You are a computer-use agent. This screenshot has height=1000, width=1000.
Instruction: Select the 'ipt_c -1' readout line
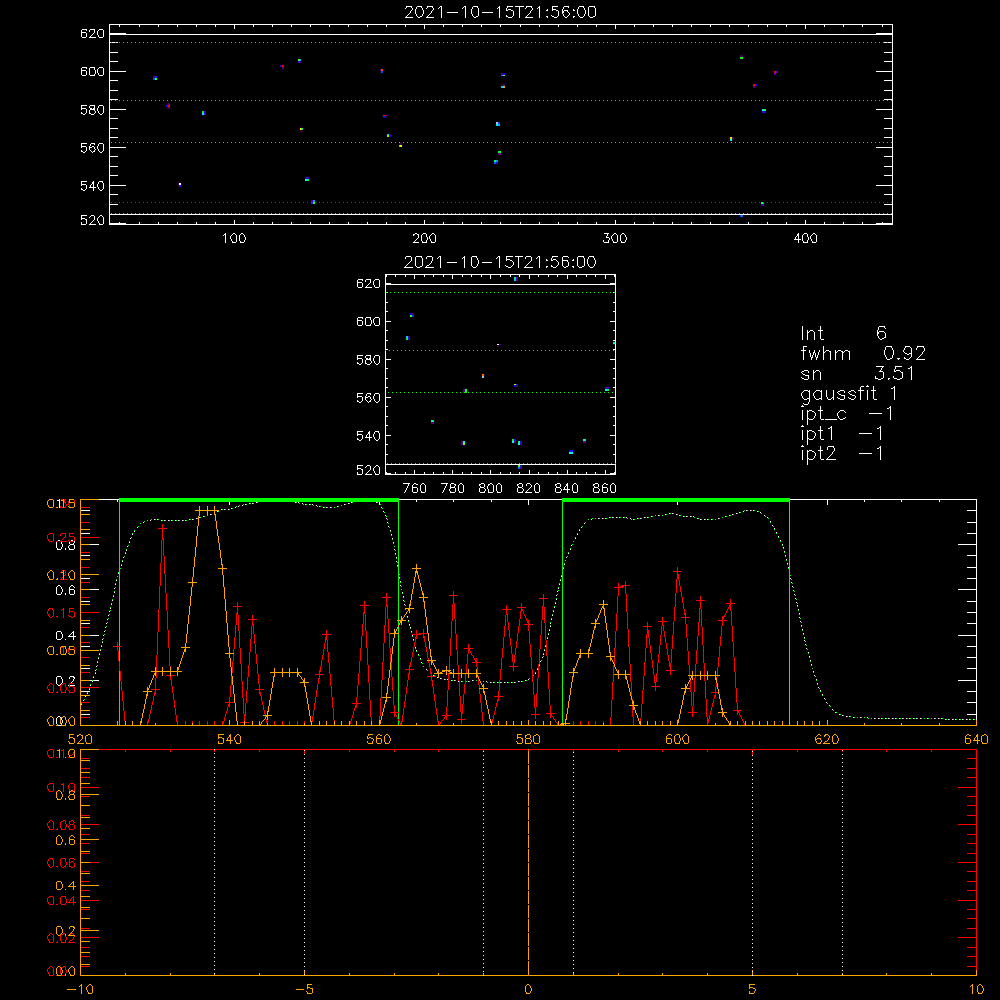click(847, 414)
